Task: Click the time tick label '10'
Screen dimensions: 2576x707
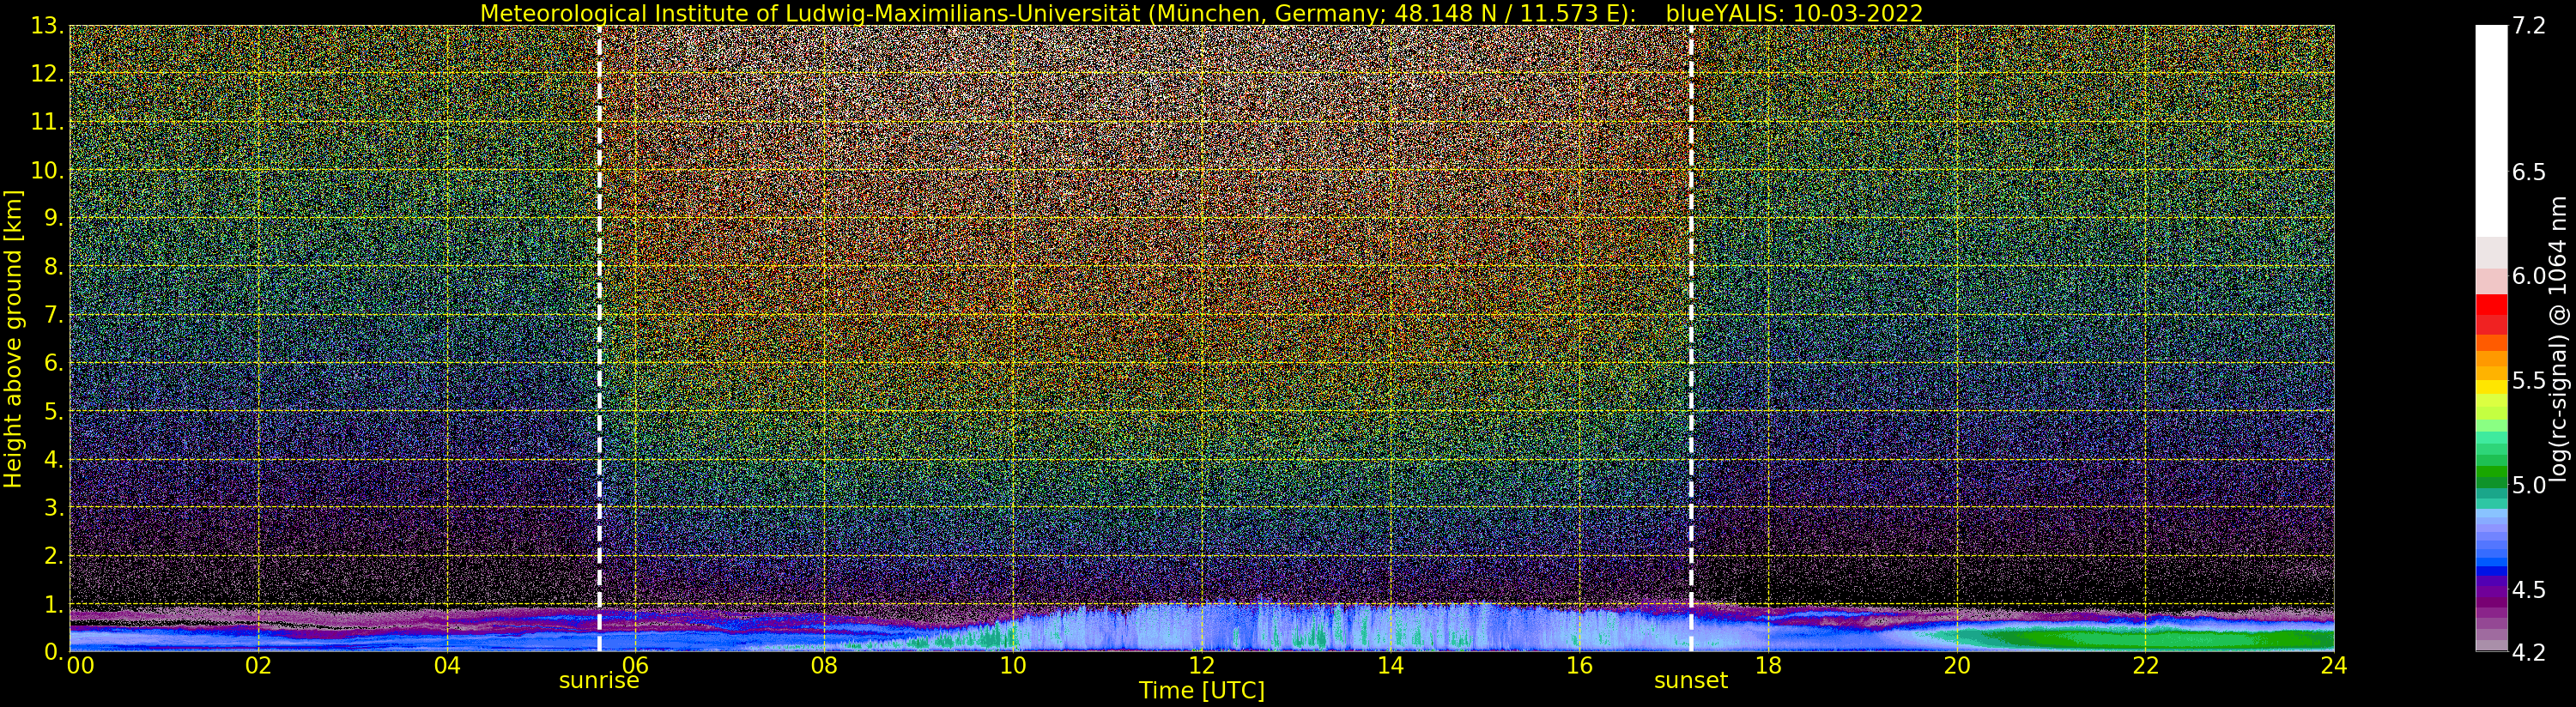Action: click(1013, 666)
